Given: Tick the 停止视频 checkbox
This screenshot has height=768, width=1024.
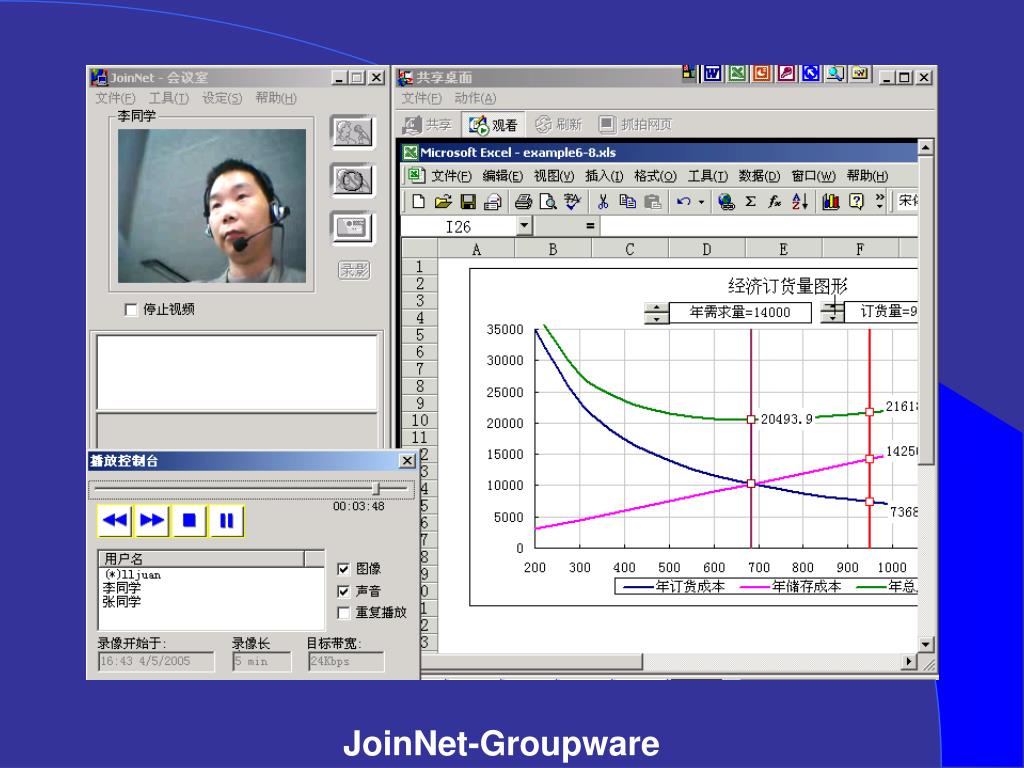Looking at the screenshot, I should pos(131,310).
